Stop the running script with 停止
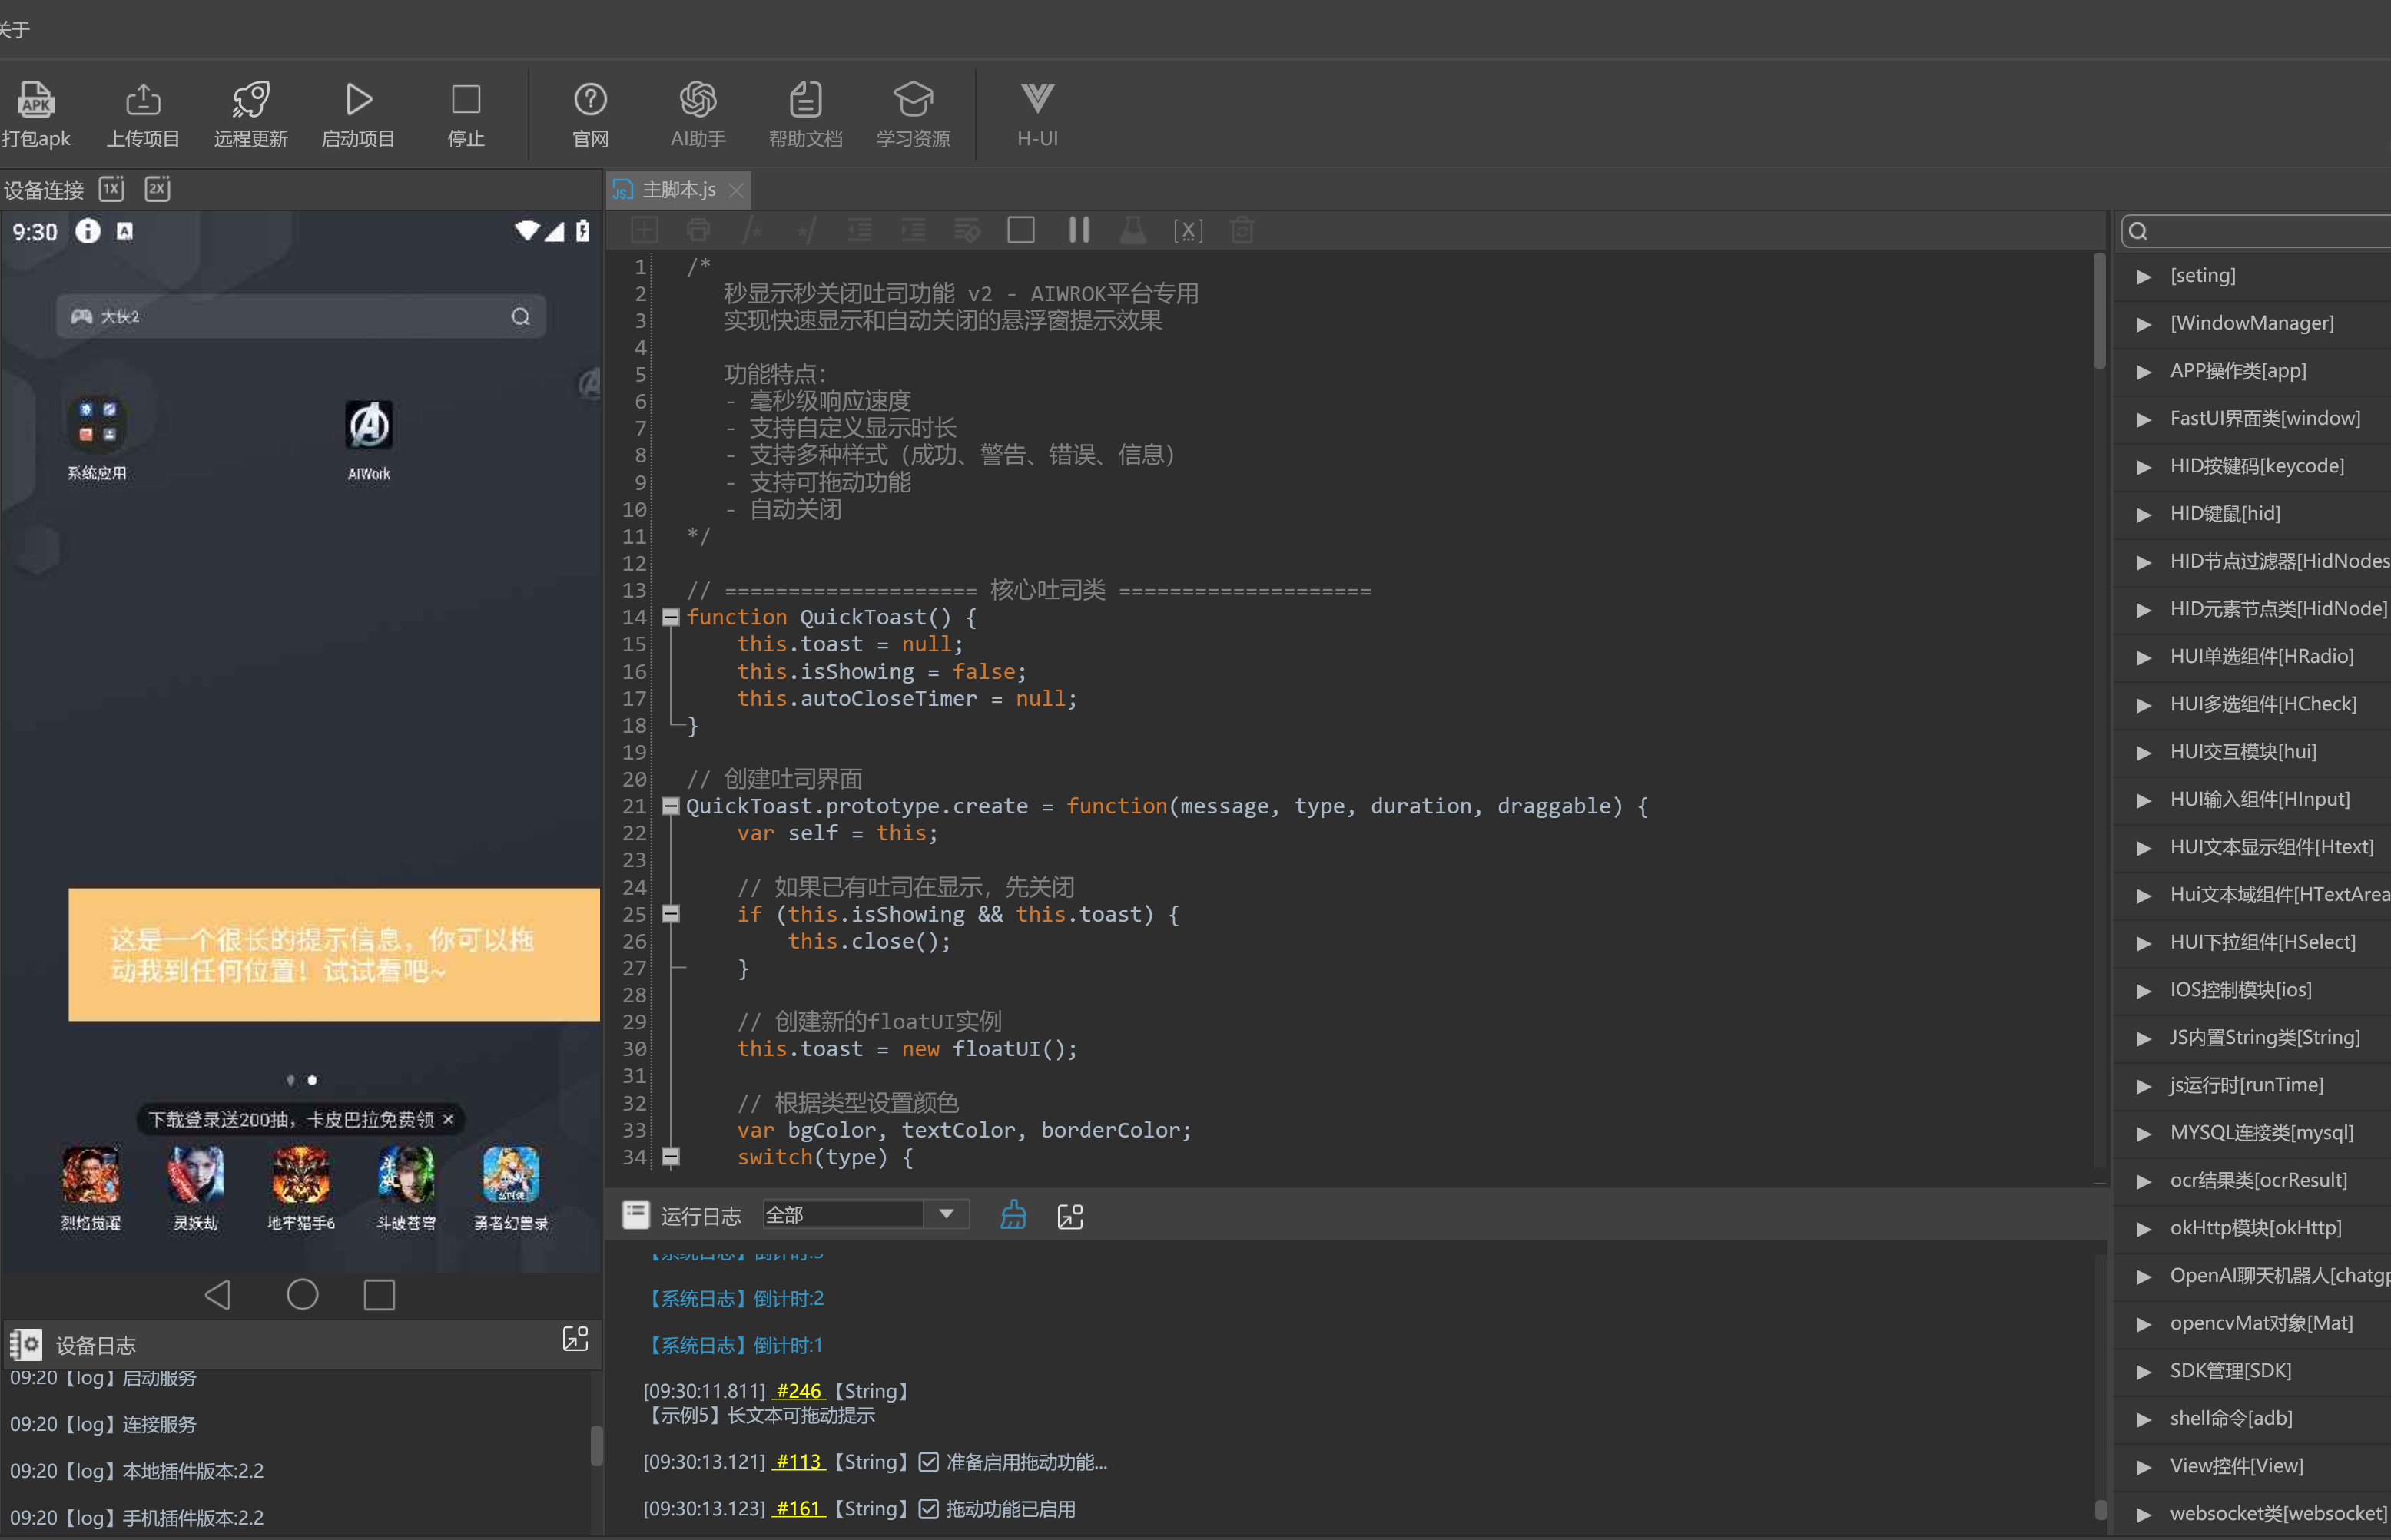2391x1540 pixels. (x=466, y=114)
